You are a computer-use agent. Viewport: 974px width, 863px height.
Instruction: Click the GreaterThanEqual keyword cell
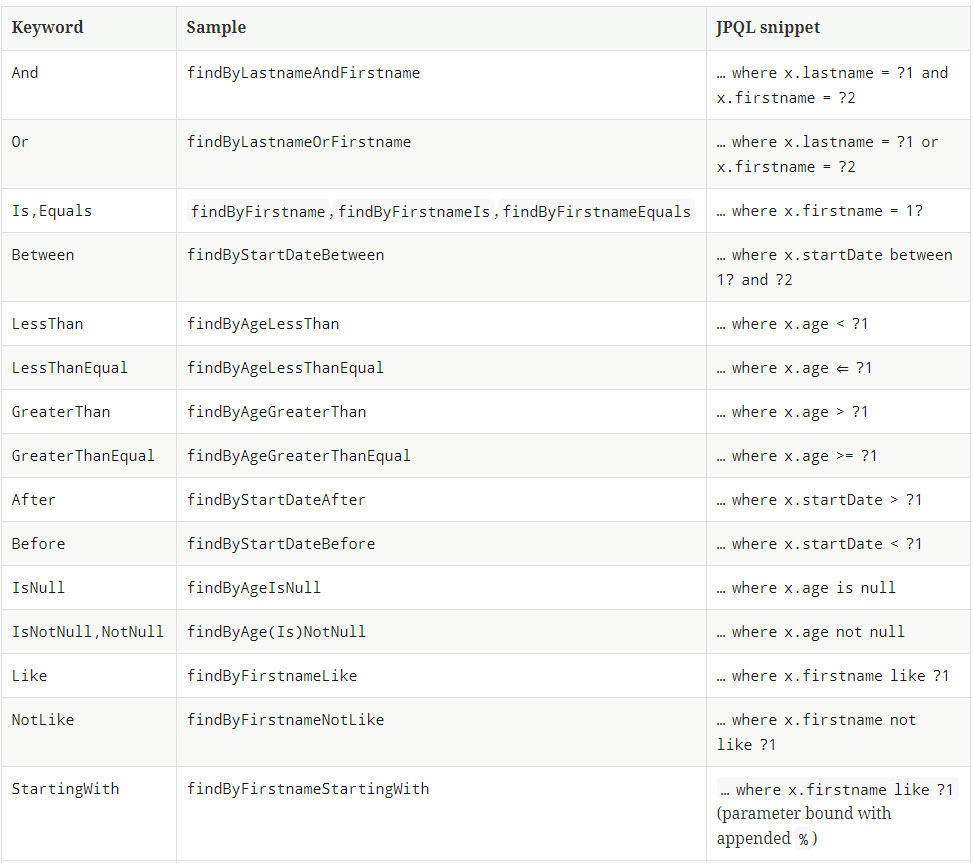pos(83,456)
